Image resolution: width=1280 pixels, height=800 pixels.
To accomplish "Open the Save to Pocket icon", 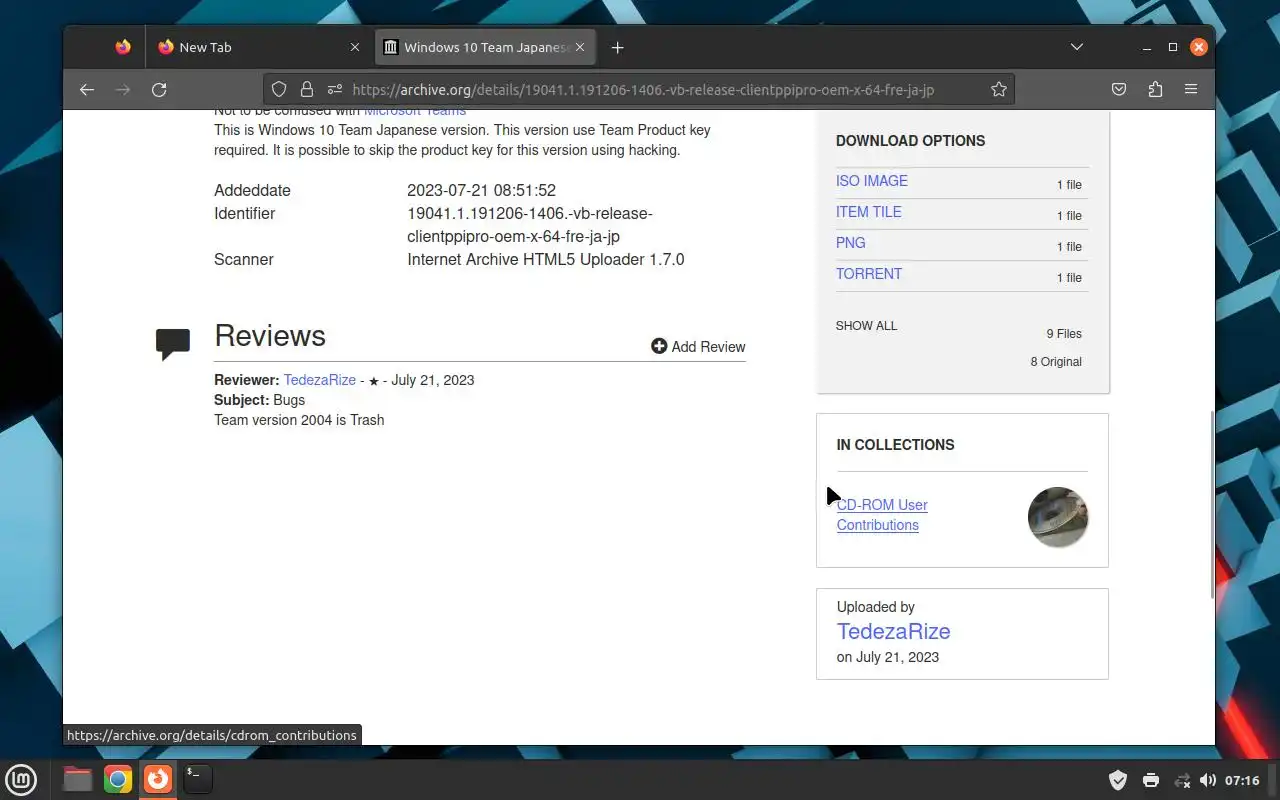I will pyautogui.click(x=1119, y=90).
